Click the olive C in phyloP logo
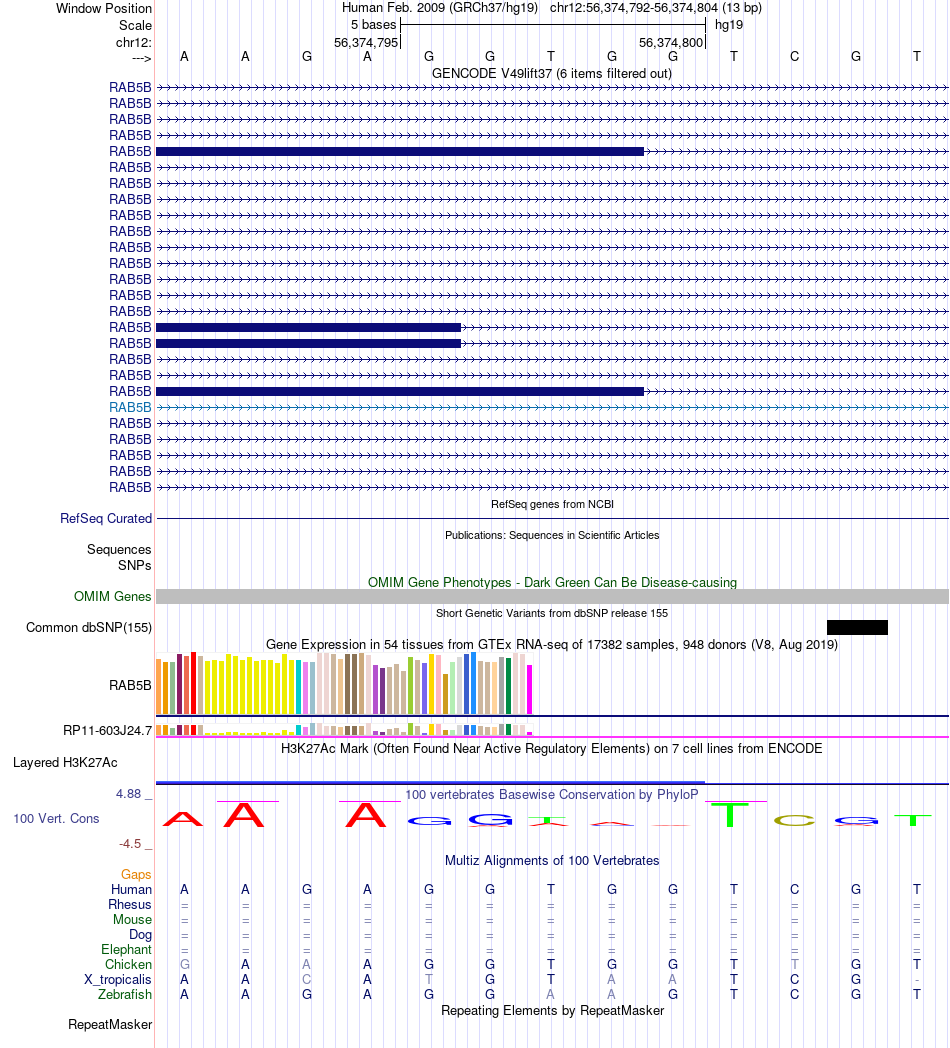The width and height of the screenshot is (950, 1048). click(794, 820)
